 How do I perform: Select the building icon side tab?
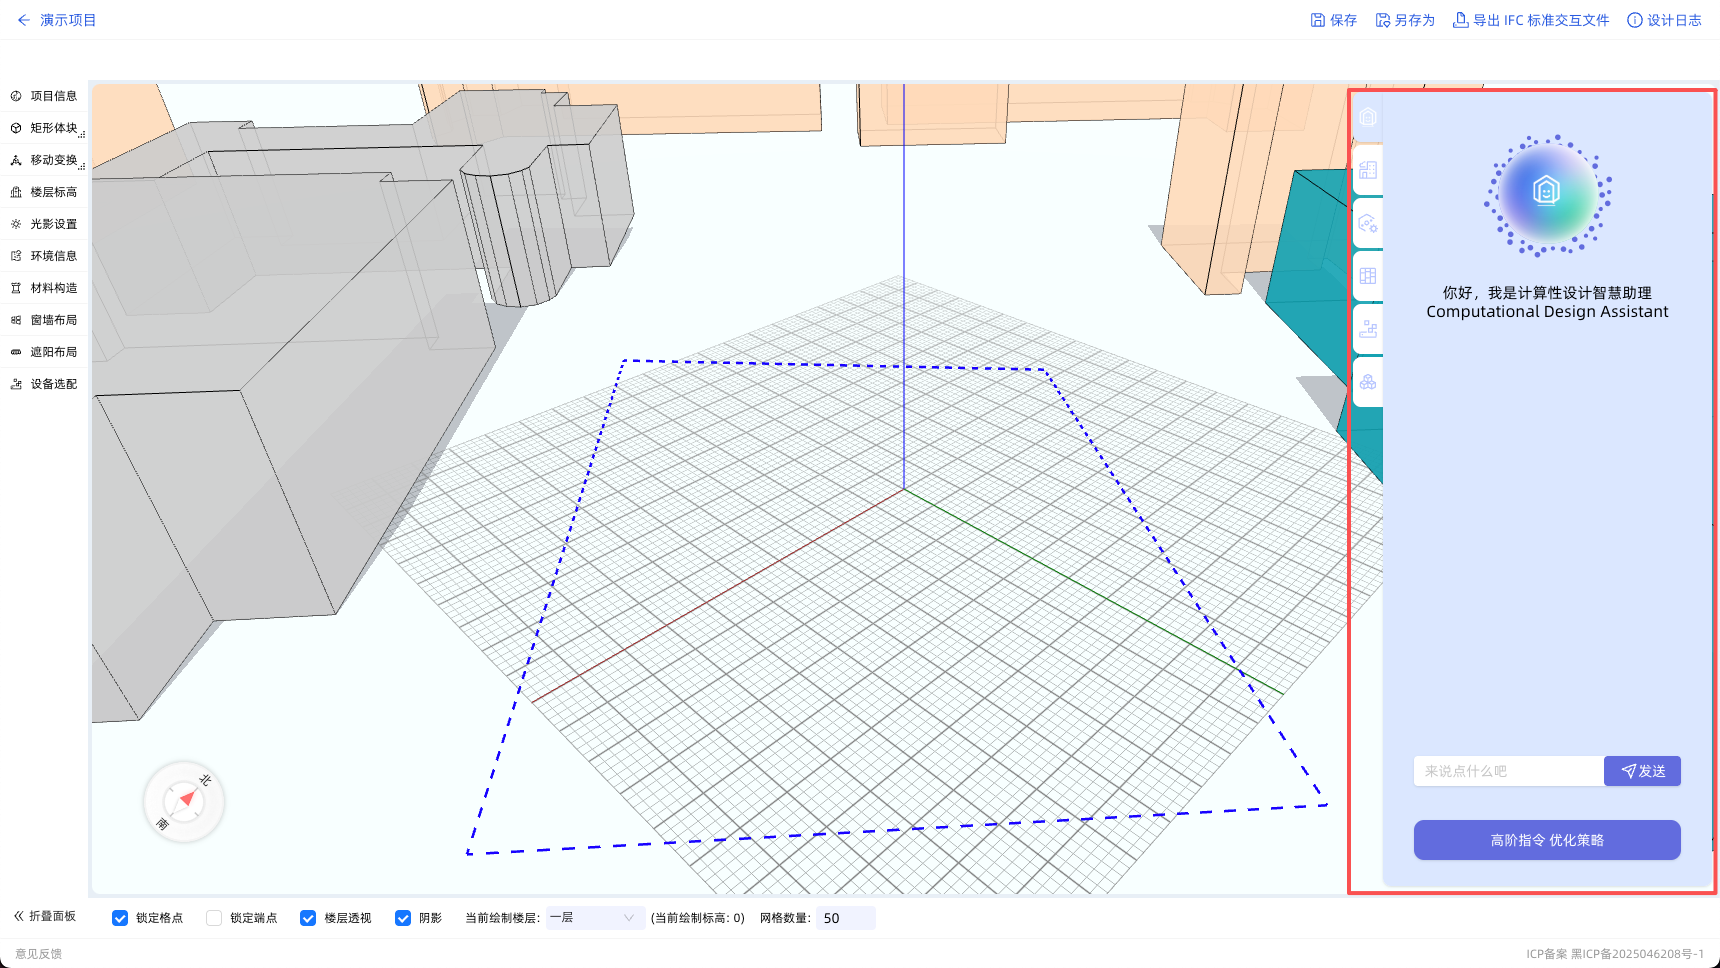click(x=1368, y=170)
